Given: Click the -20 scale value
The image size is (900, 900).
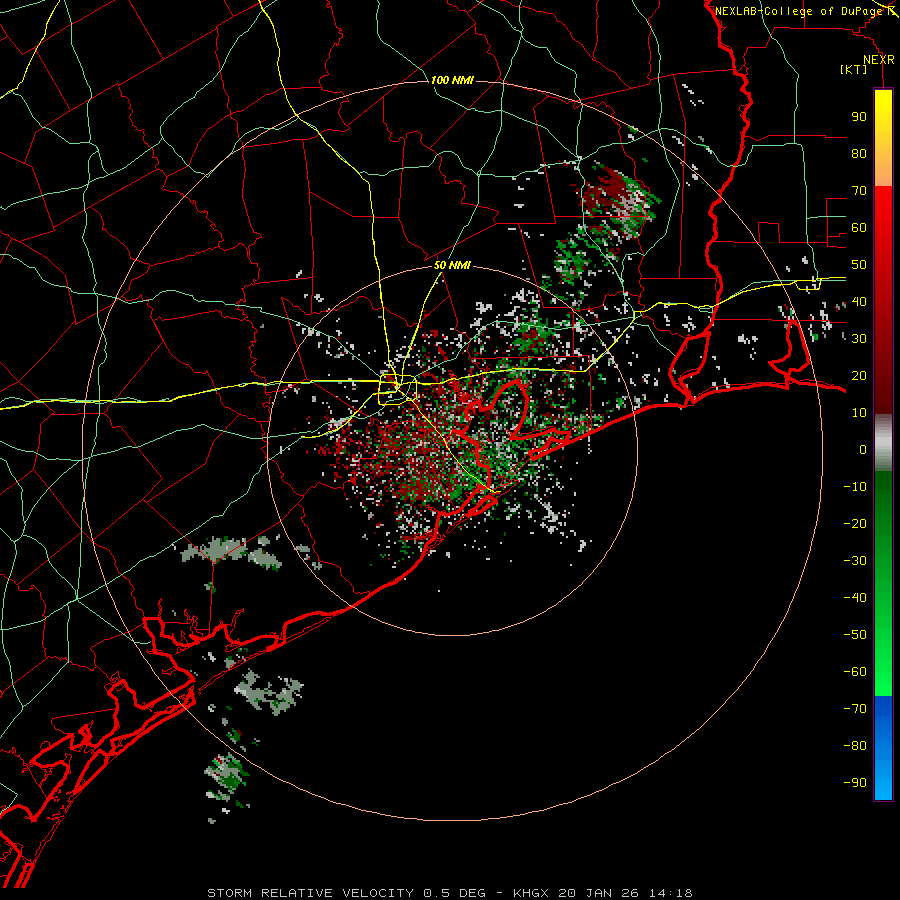Looking at the screenshot, I should point(855,523).
